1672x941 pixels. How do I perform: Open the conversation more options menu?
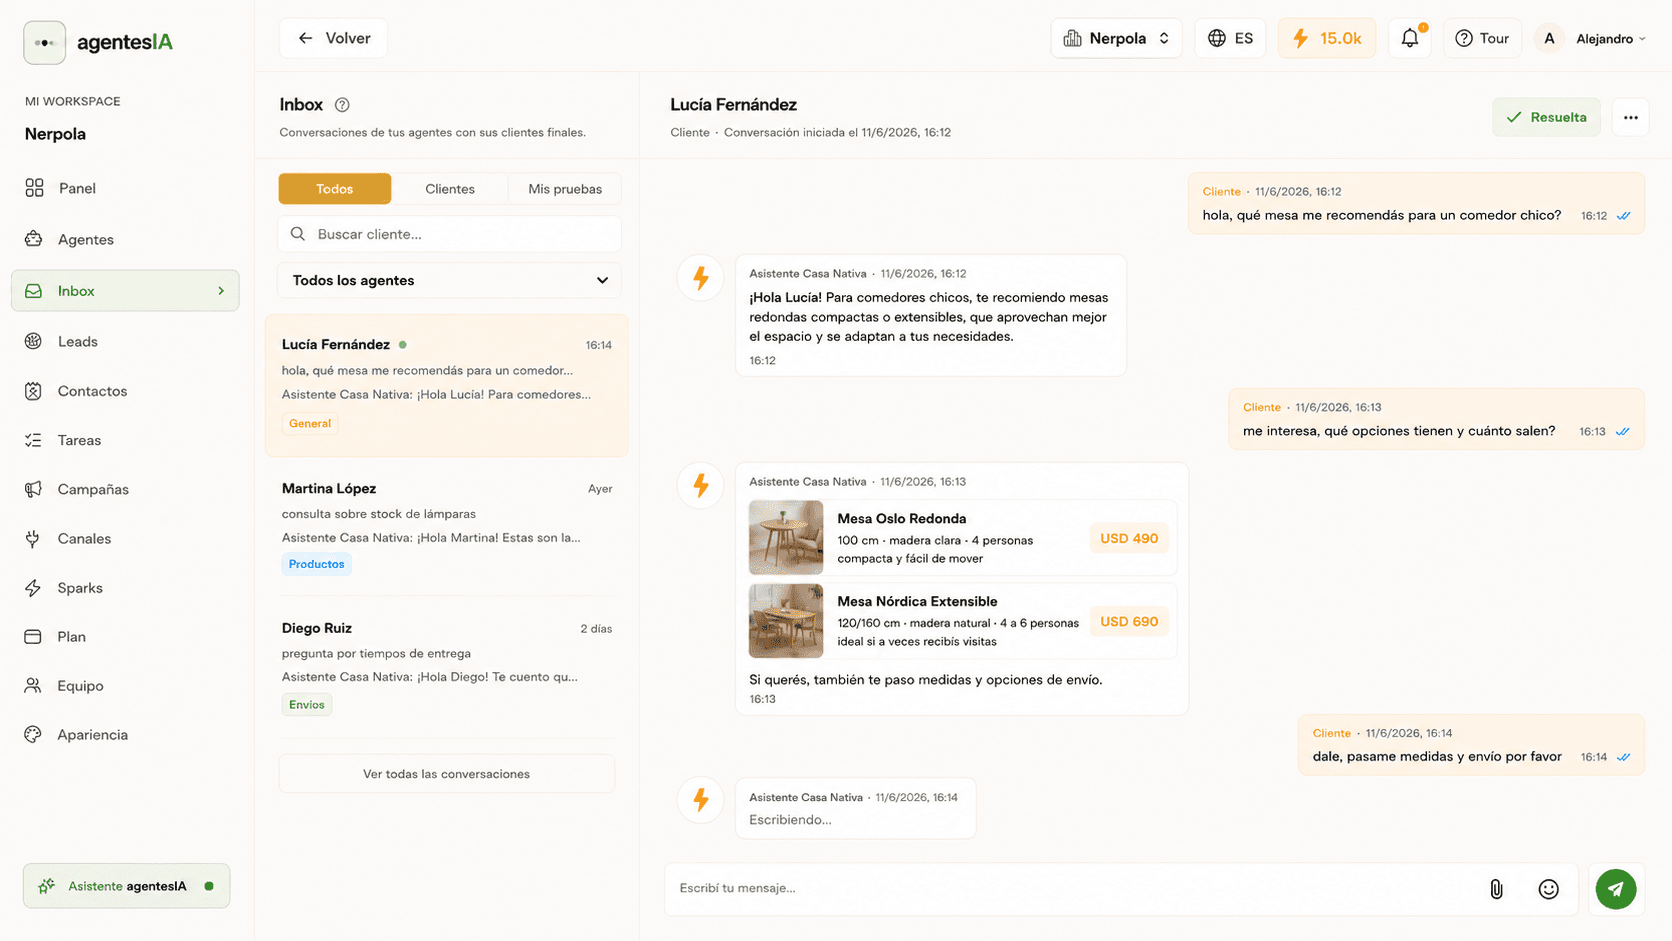point(1630,117)
